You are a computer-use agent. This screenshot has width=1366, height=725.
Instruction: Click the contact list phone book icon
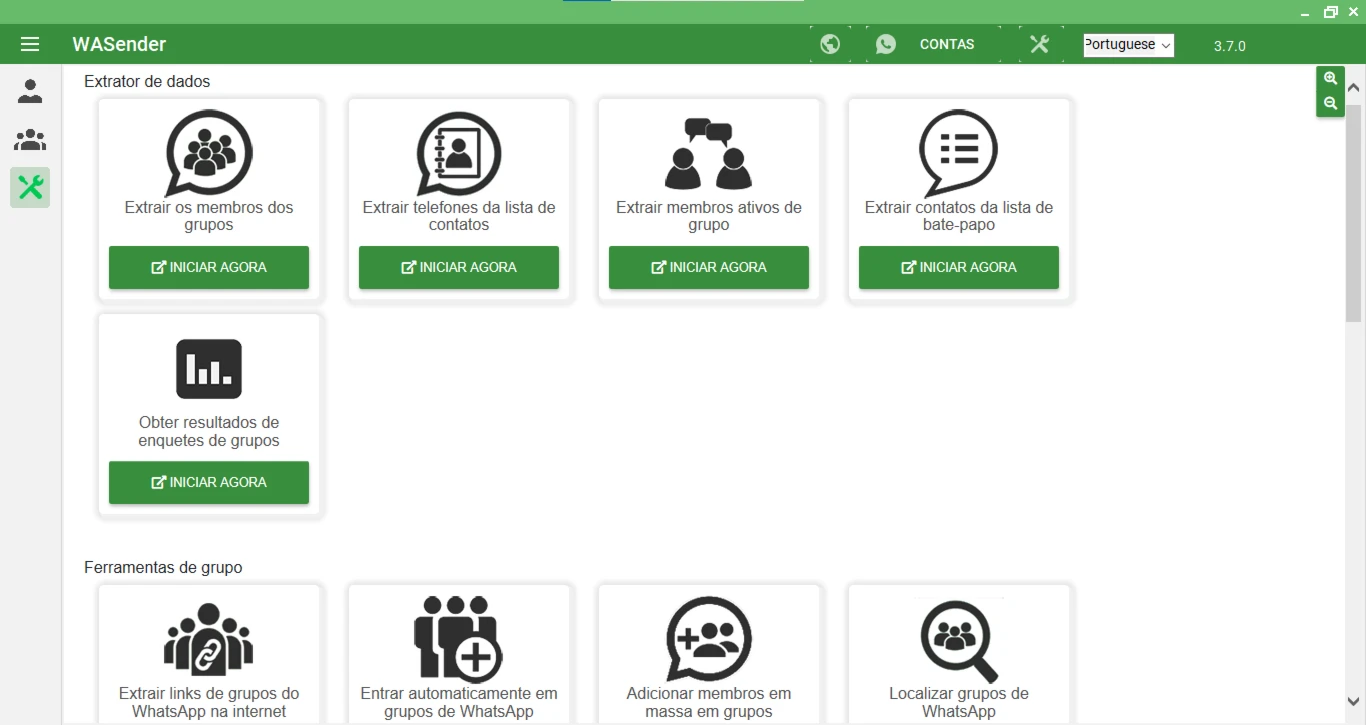coord(459,153)
